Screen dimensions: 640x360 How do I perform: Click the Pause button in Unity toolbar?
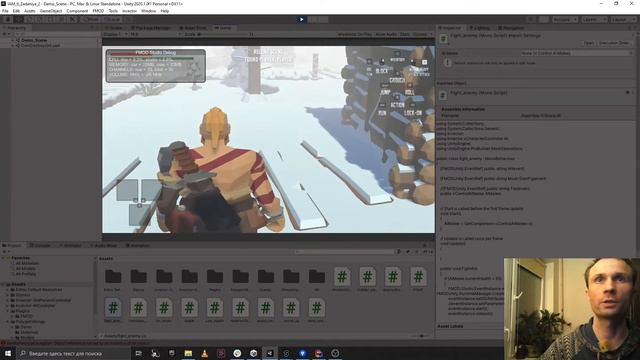coord(313,19)
